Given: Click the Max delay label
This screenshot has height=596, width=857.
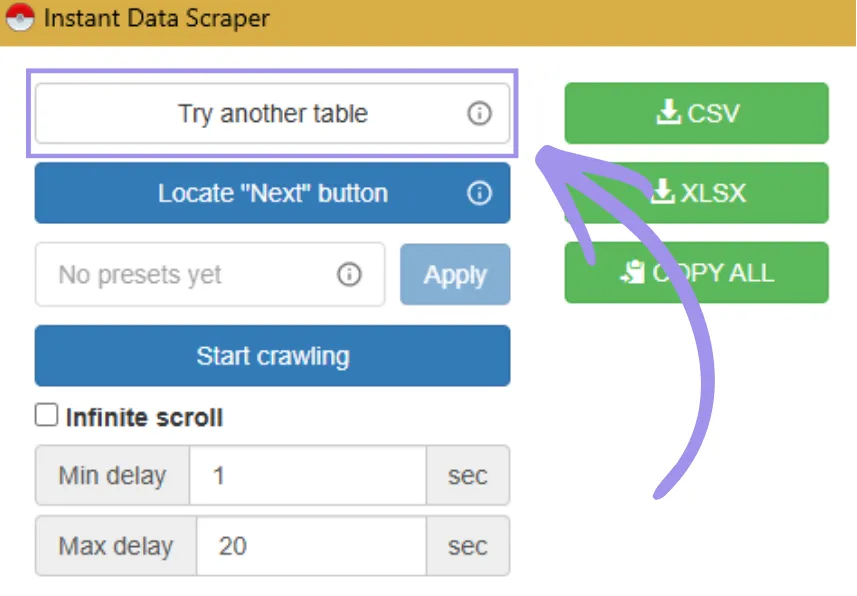Looking at the screenshot, I should (116, 546).
